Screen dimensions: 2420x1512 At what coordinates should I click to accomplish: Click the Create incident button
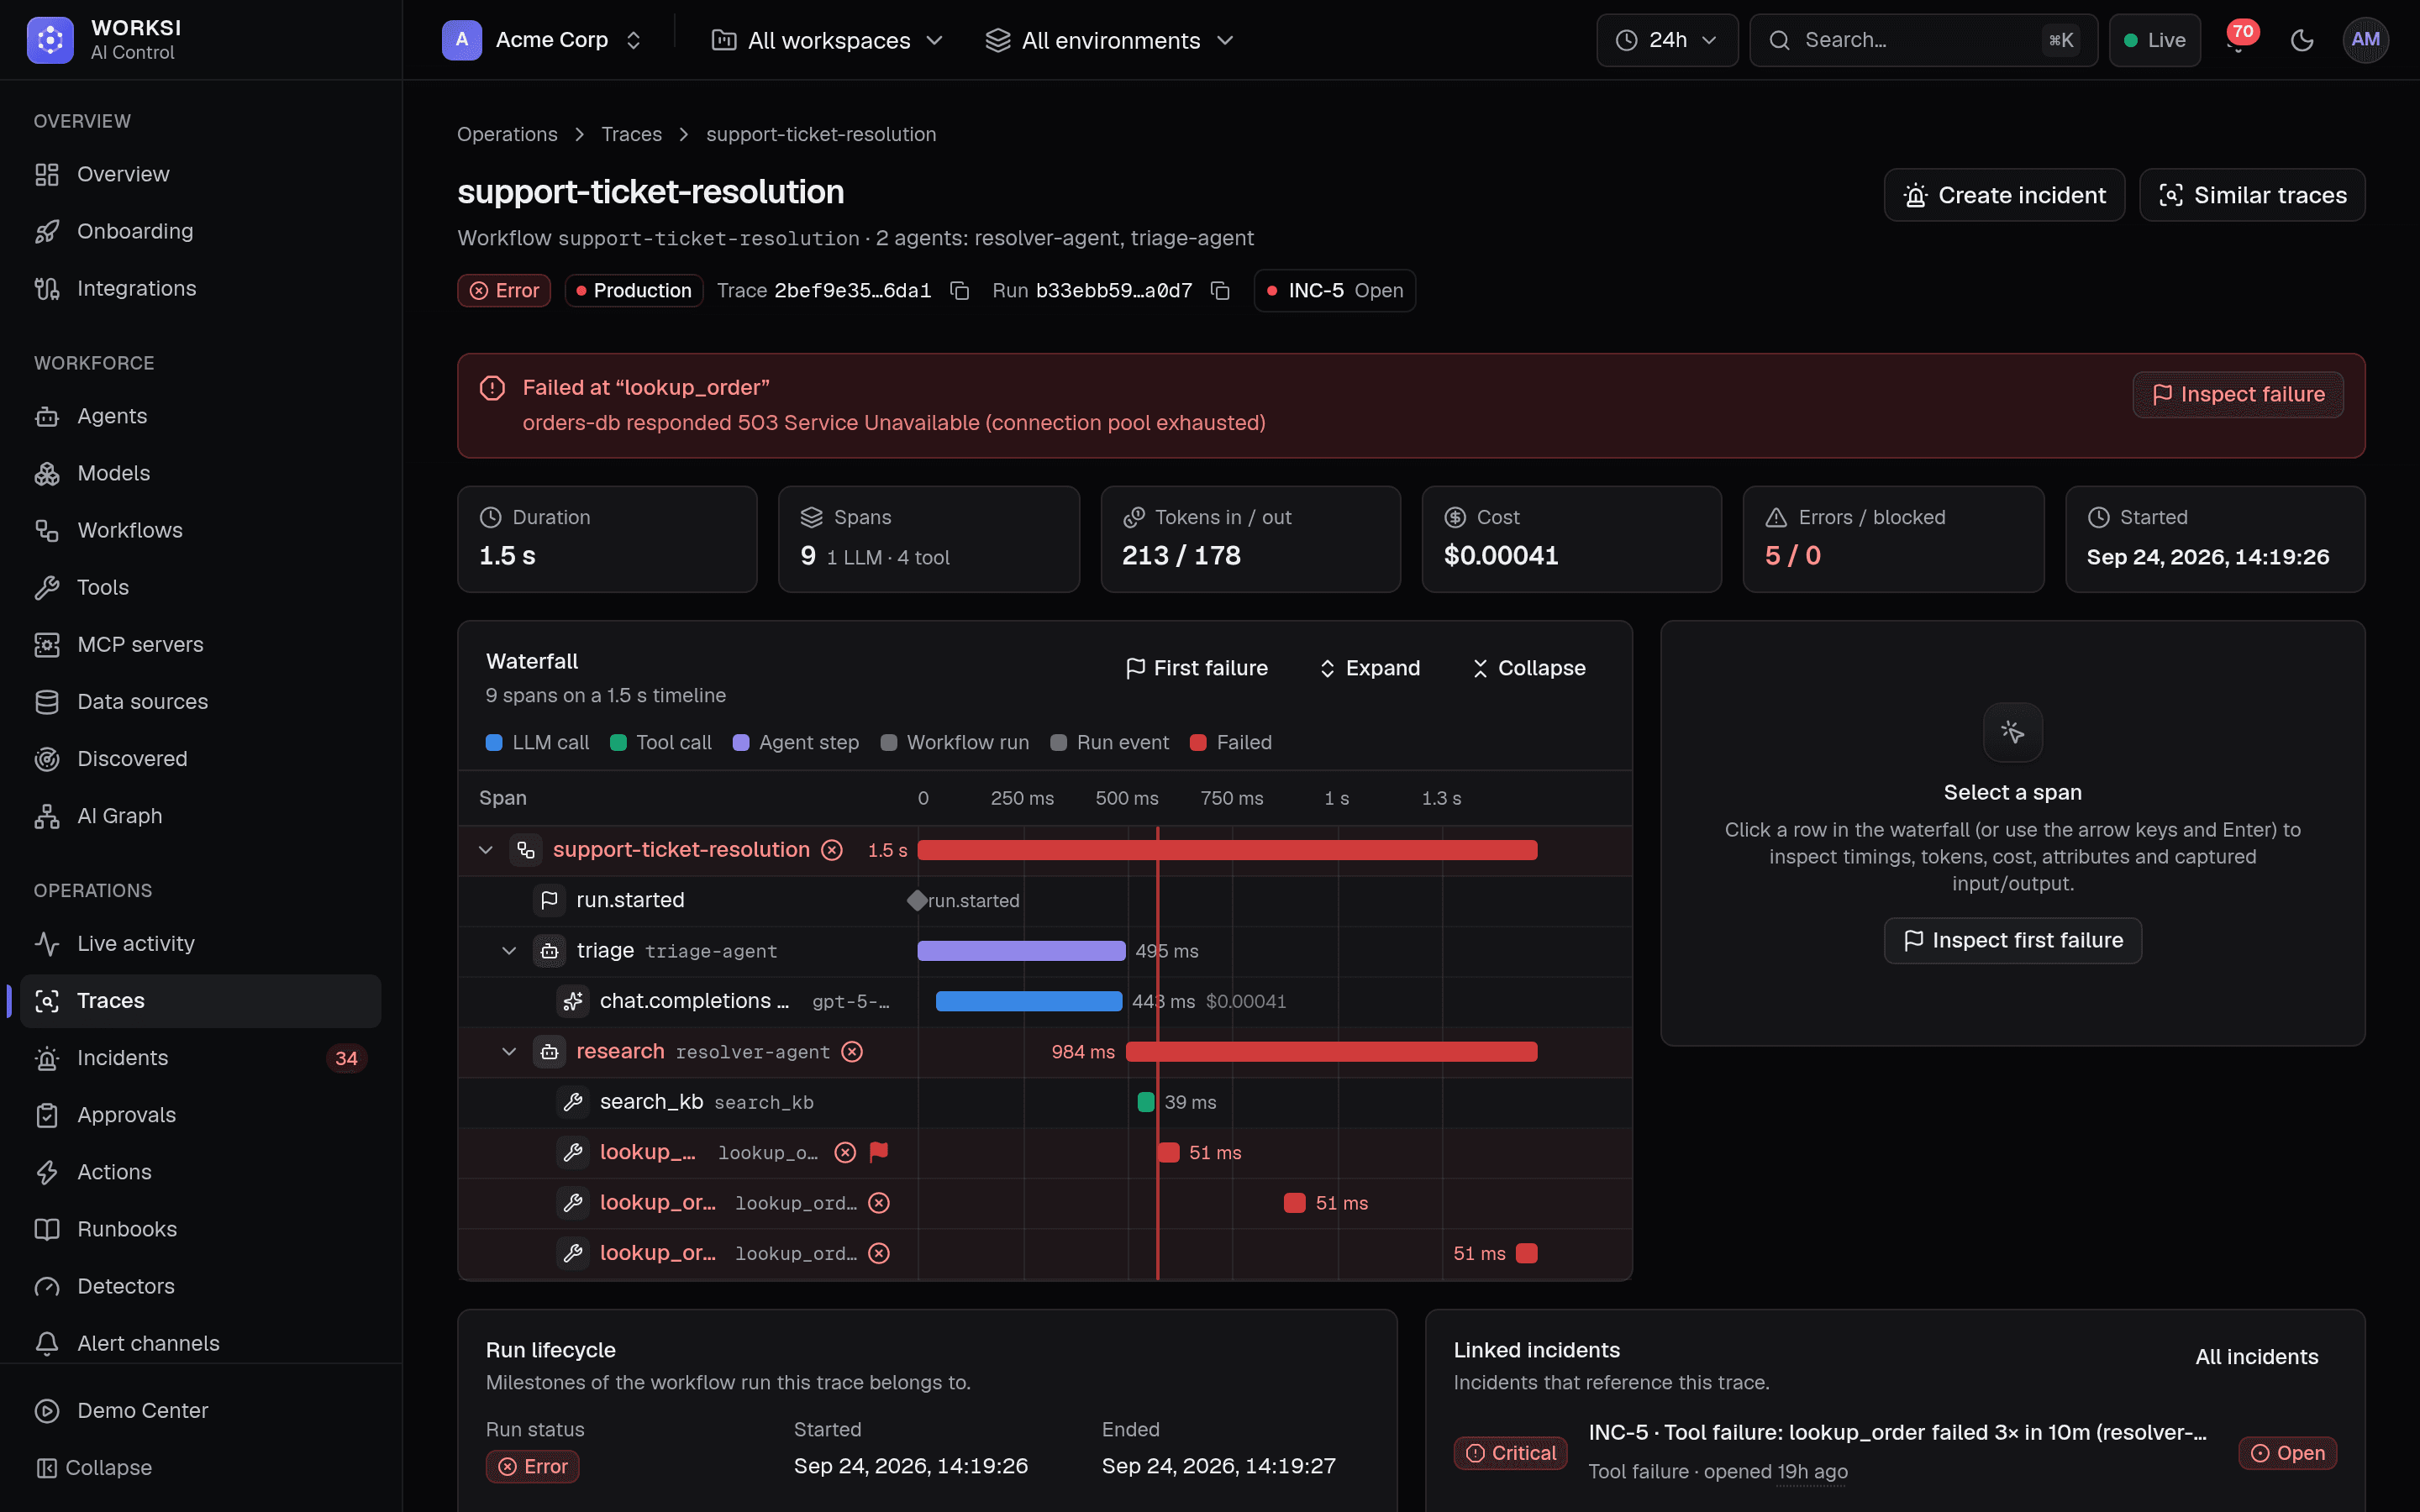[x=2004, y=195]
